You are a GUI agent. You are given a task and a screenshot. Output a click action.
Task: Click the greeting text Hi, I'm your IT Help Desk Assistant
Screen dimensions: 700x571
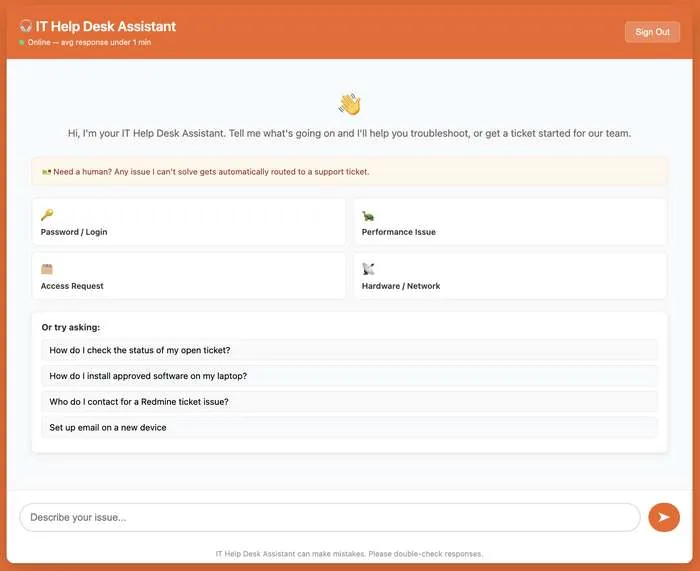tap(350, 133)
